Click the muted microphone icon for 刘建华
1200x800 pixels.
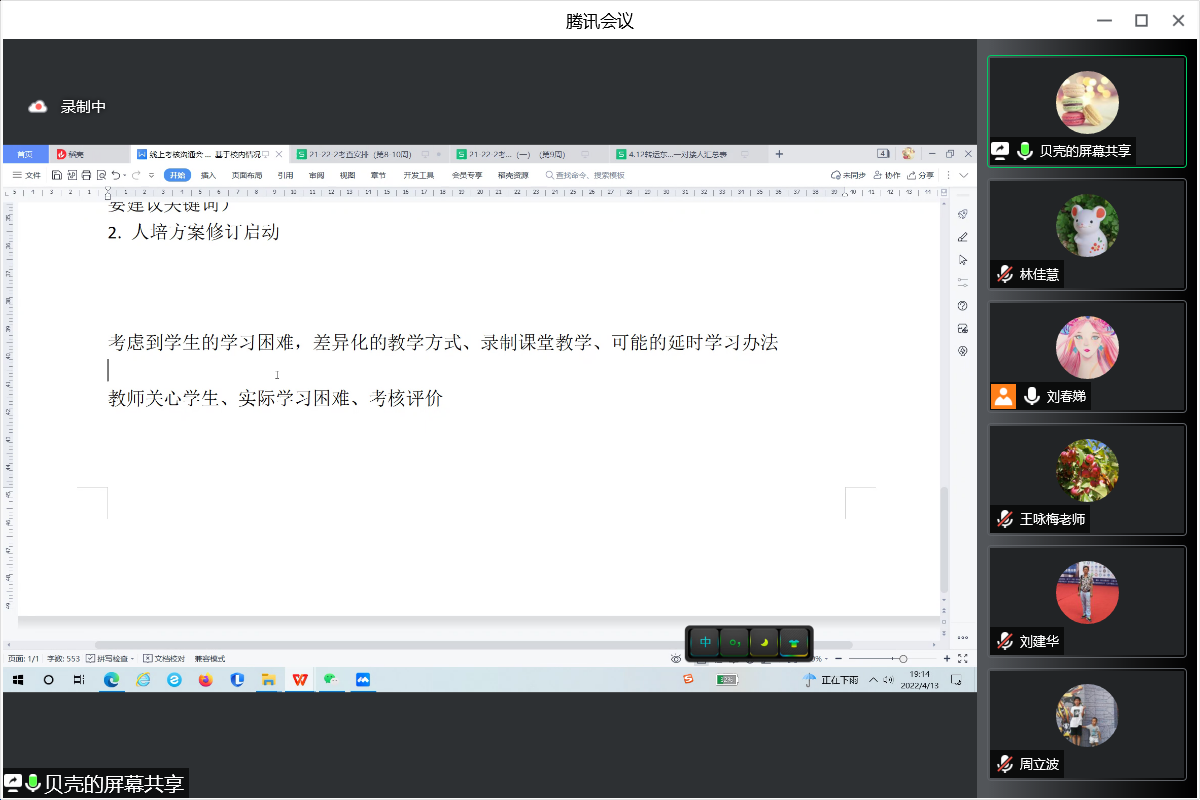1004,641
